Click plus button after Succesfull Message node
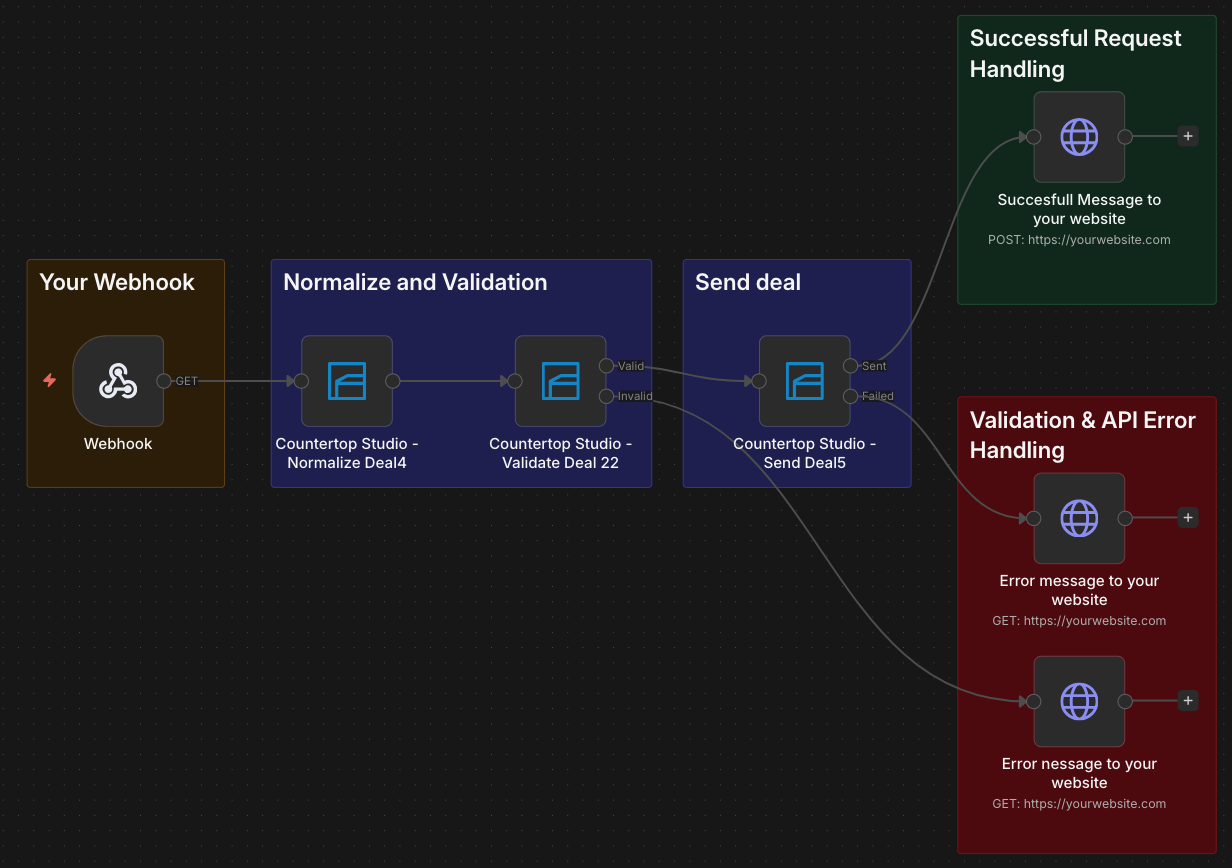The height and width of the screenshot is (868, 1232). point(1187,137)
